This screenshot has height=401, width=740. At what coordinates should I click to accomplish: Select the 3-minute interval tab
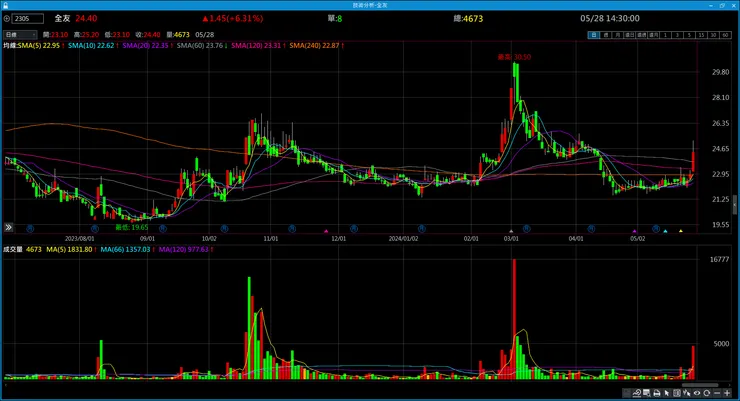click(x=677, y=35)
